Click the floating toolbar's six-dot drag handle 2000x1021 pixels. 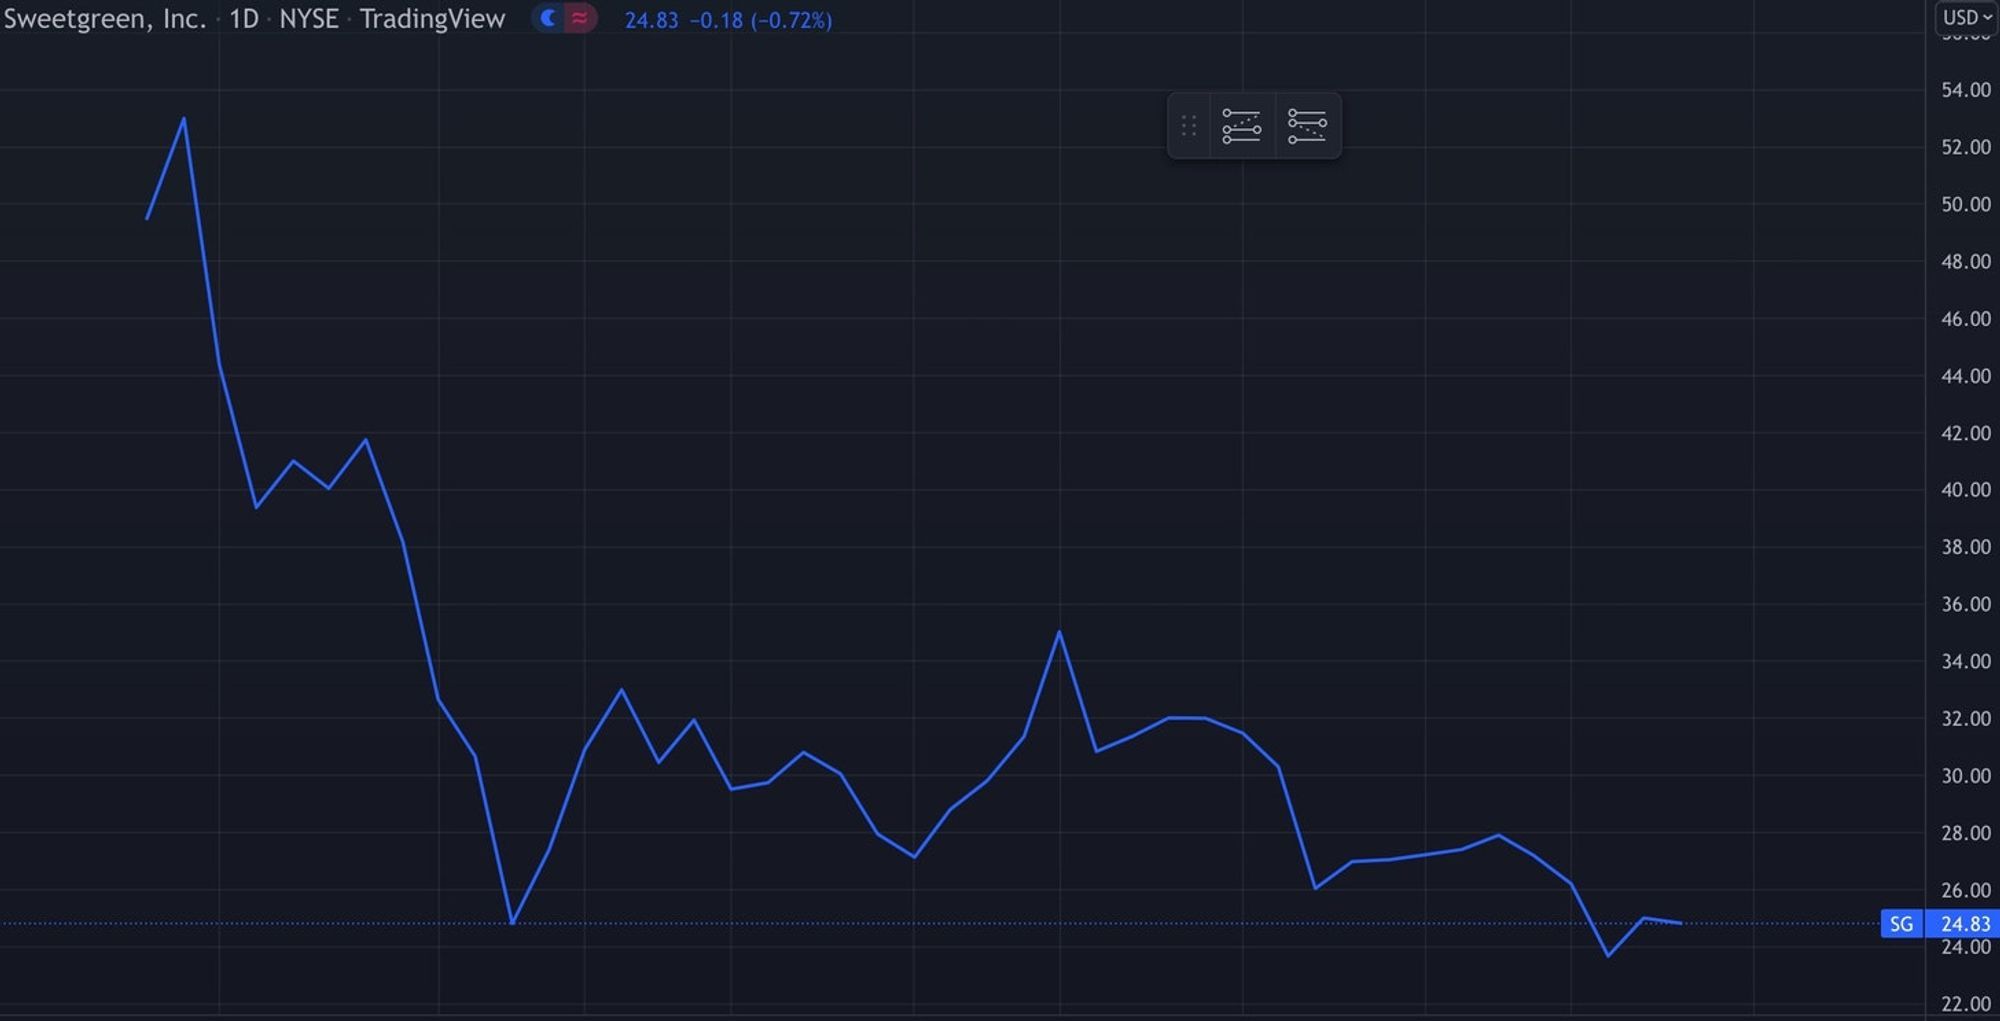click(1189, 126)
